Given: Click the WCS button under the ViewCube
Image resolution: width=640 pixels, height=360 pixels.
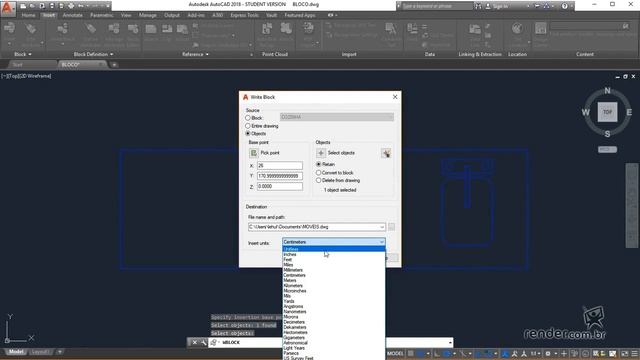Looking at the screenshot, I should [x=607, y=149].
